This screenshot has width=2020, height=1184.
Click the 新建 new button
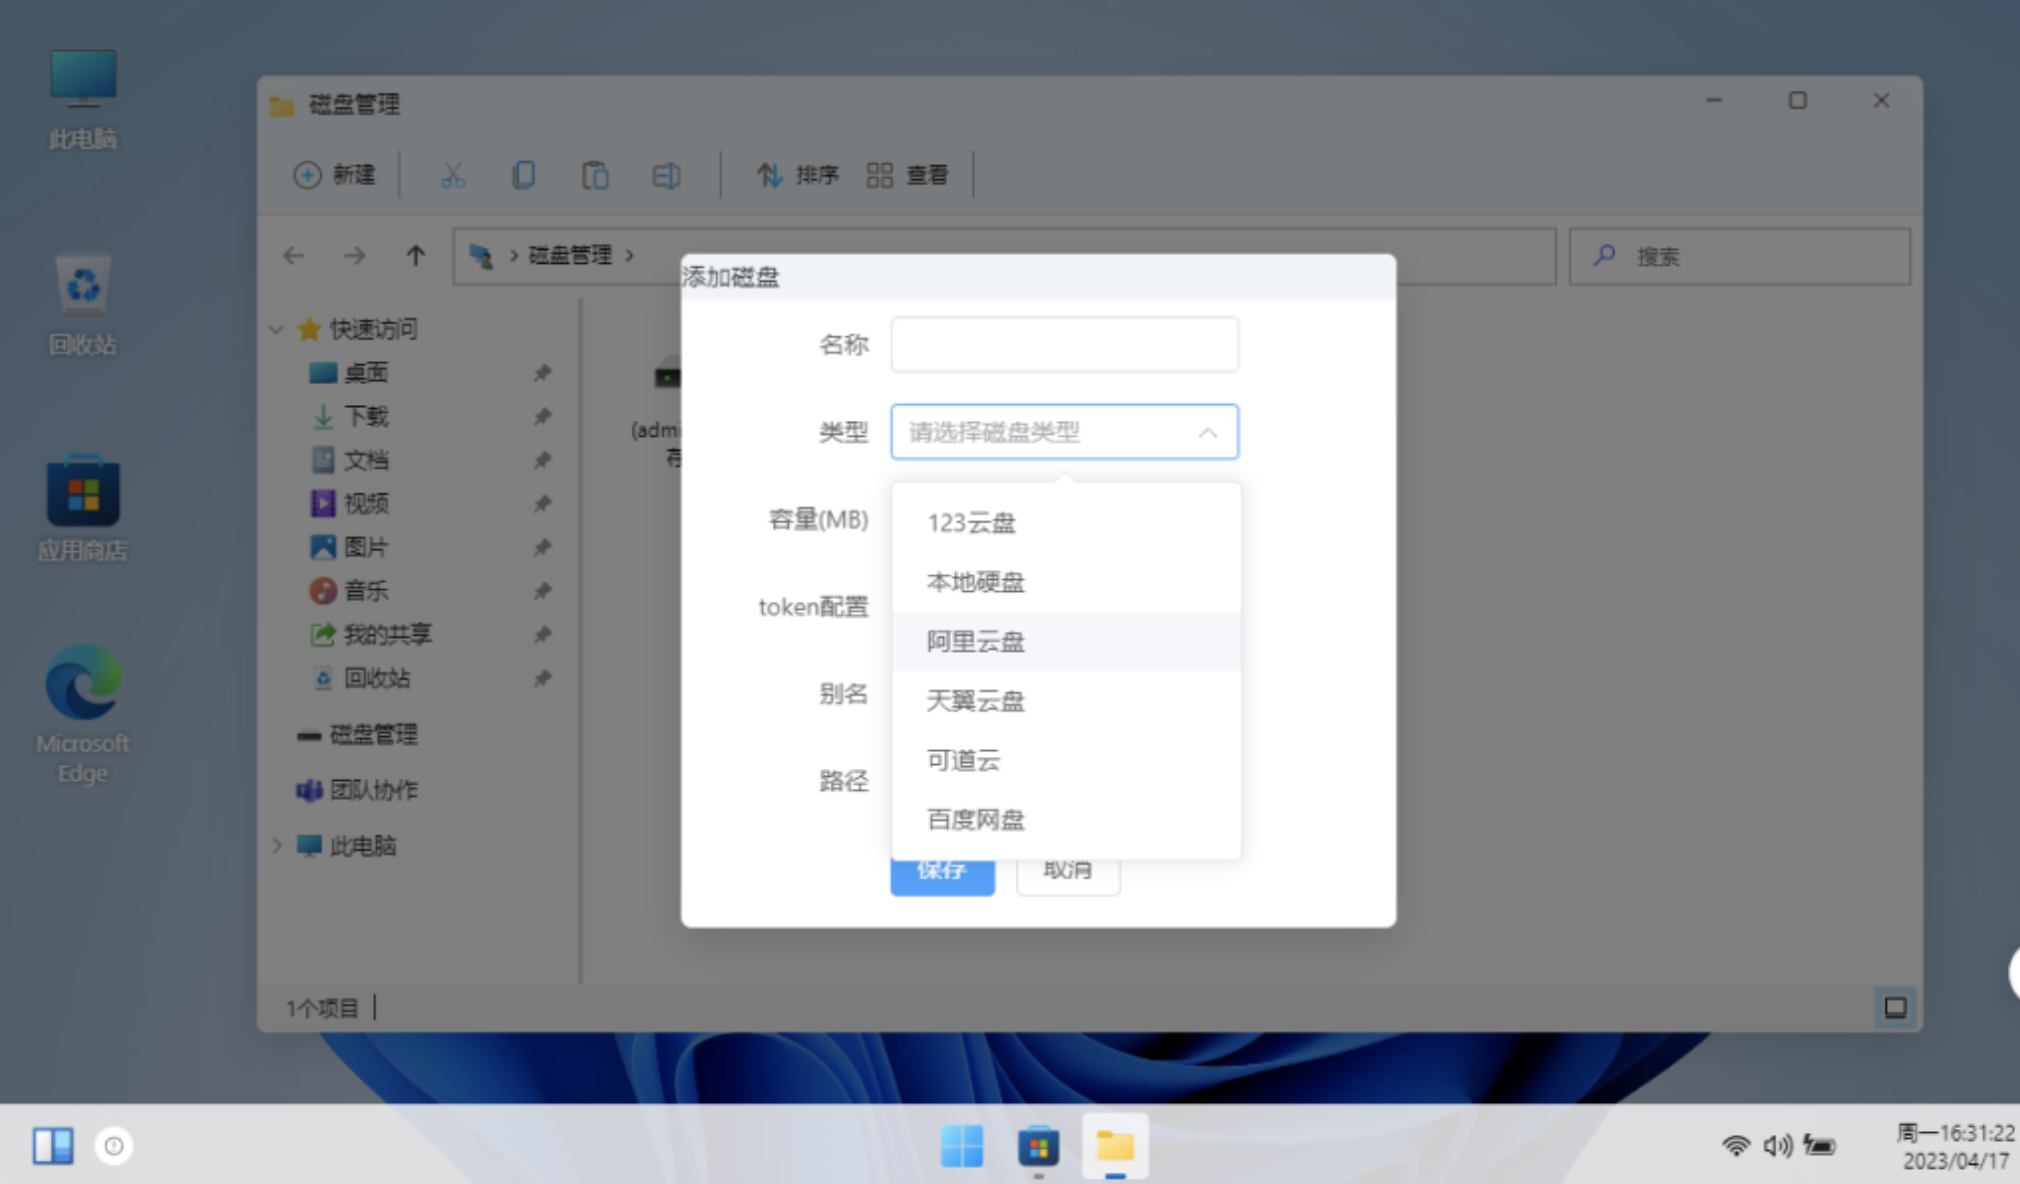(335, 175)
